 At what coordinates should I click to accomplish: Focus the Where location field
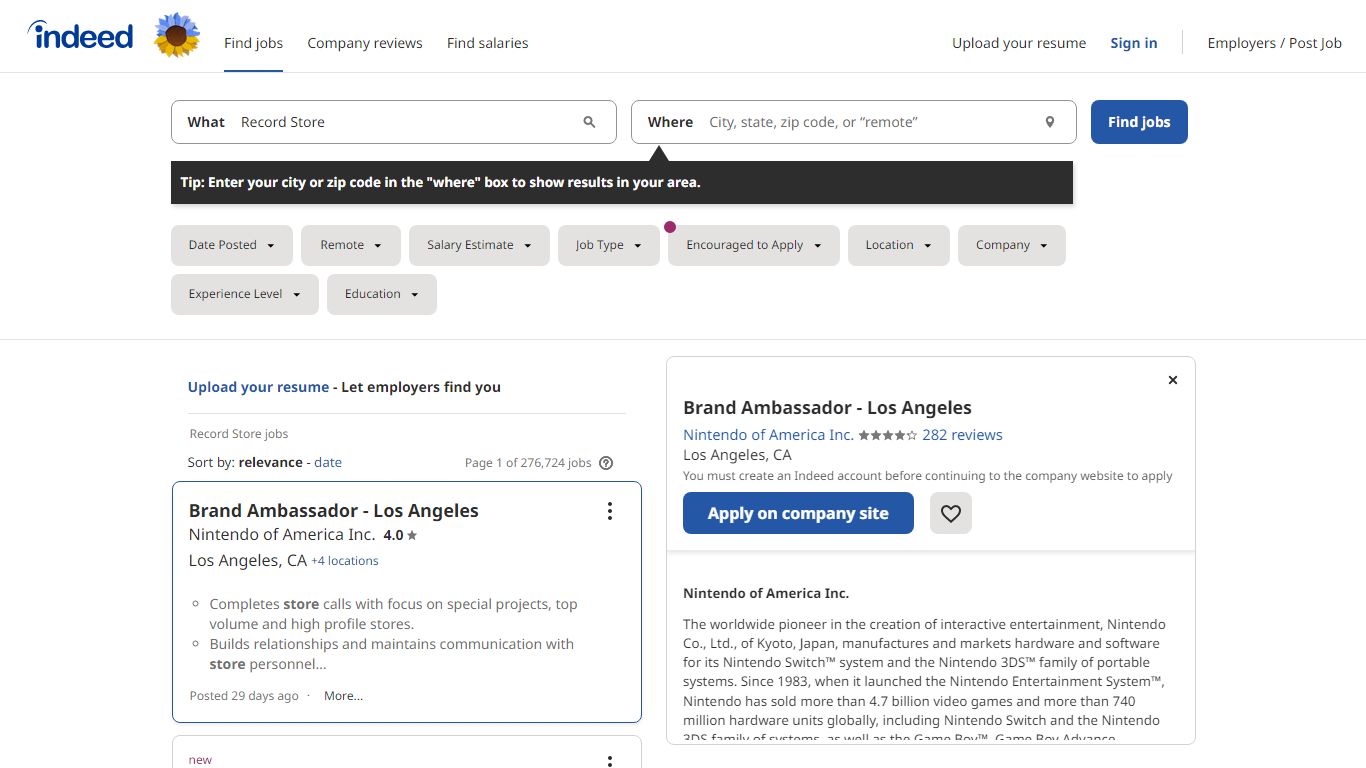[854, 122]
